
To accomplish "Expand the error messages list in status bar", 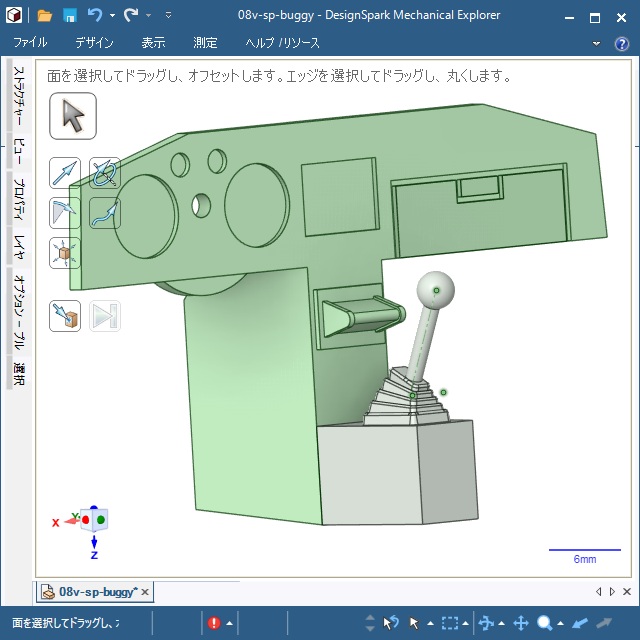I will 229,623.
